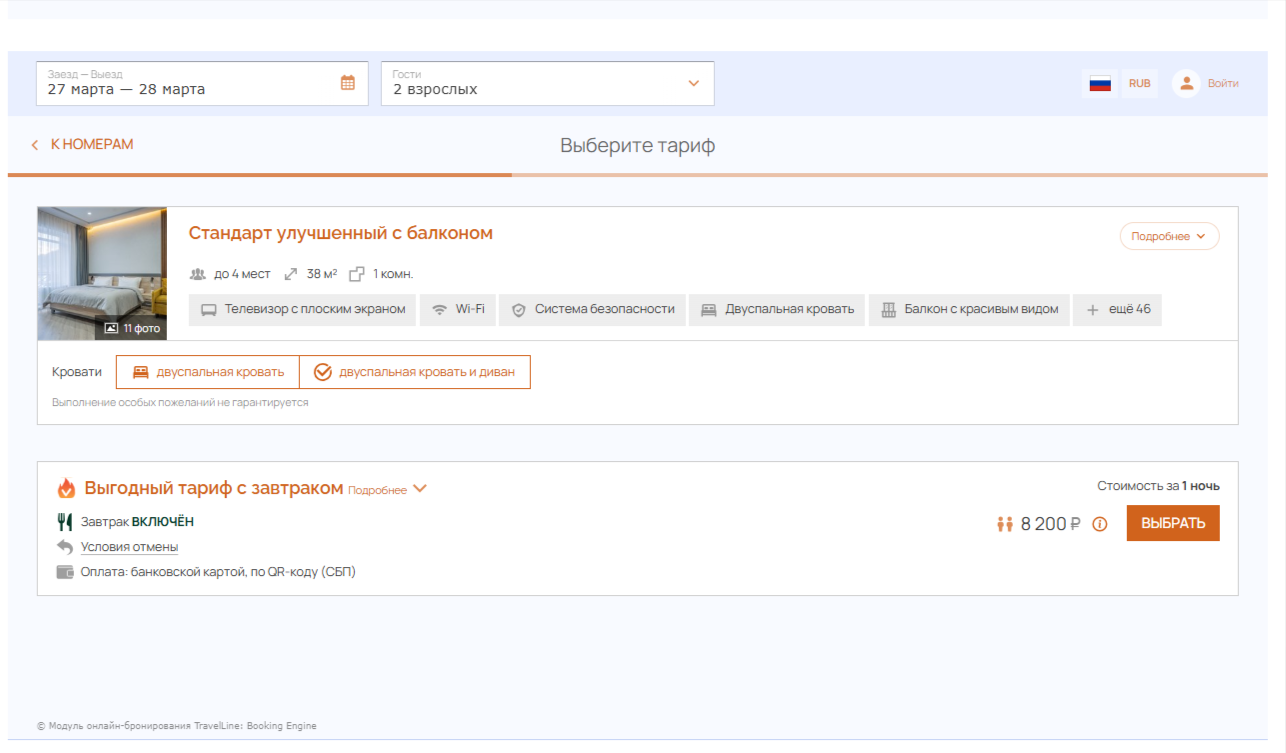
Task: Open the guests dropdown
Action: point(547,84)
